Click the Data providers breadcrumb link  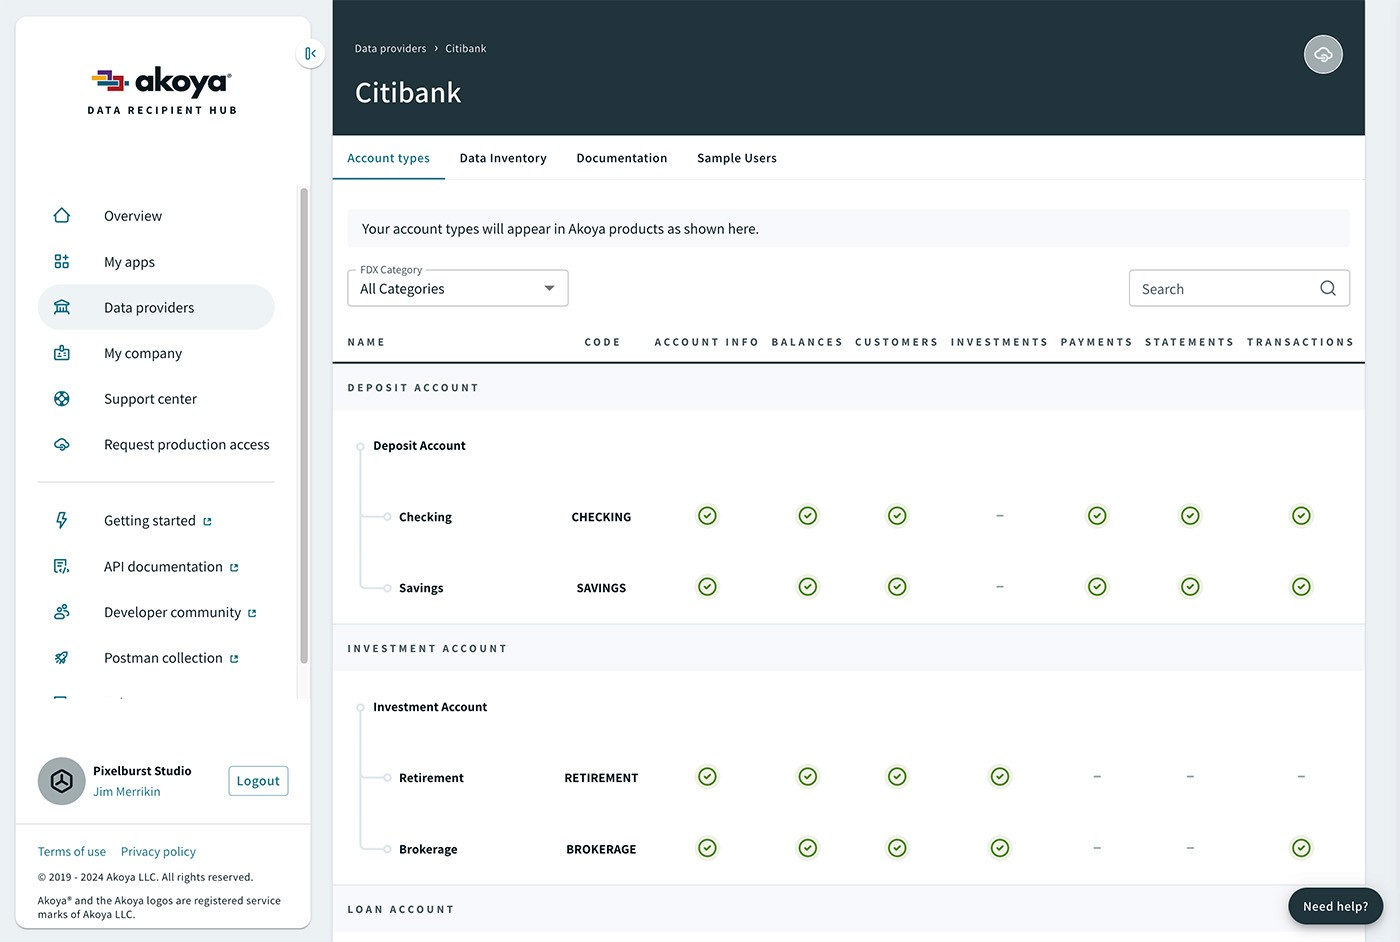[390, 48]
